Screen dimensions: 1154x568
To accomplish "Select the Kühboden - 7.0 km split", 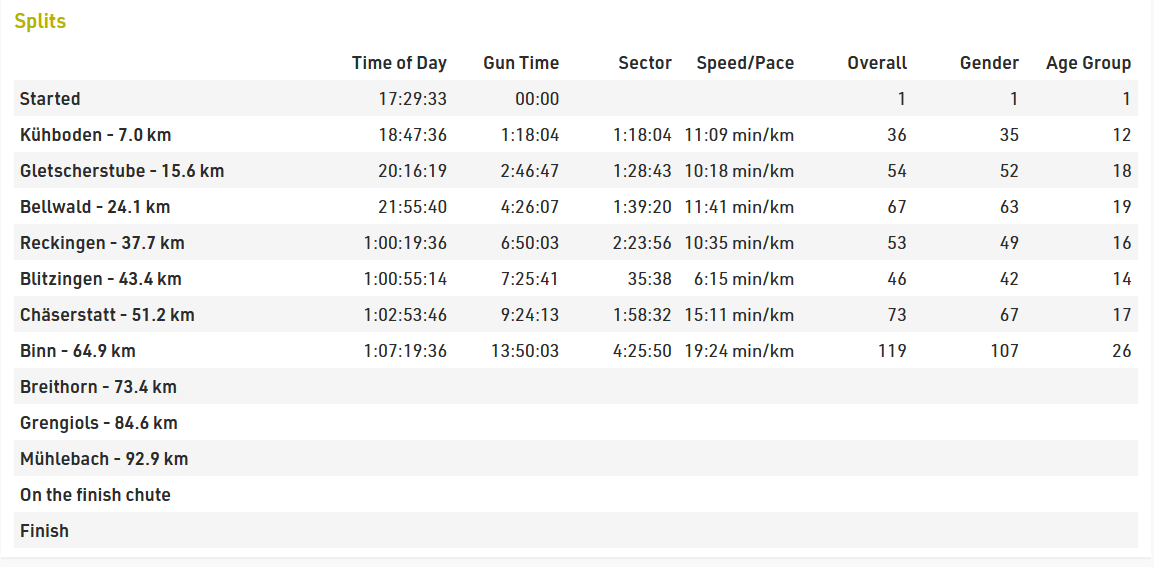I will (576, 135).
